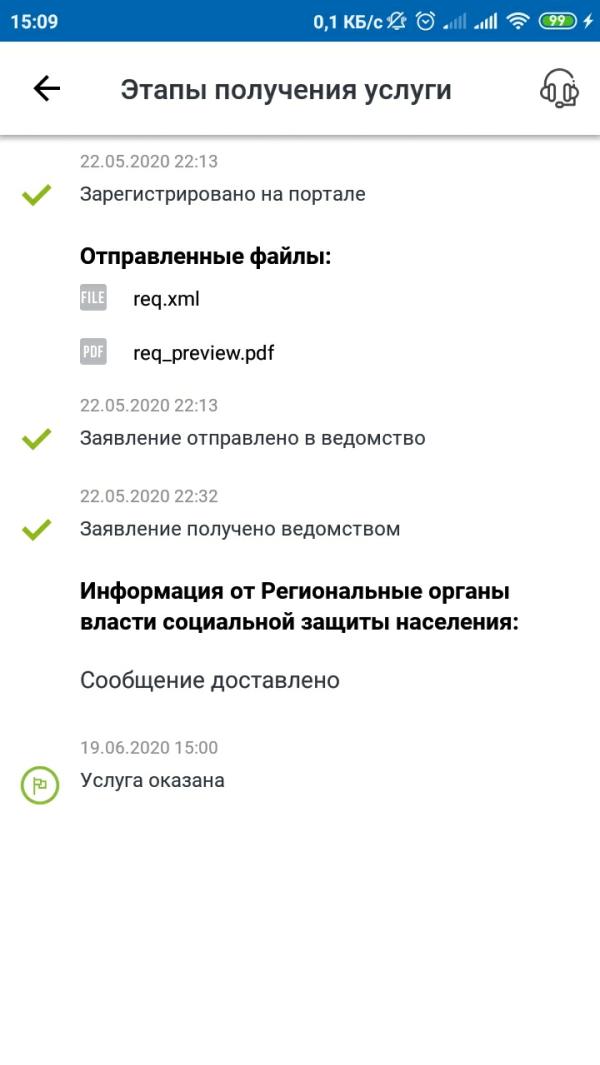Image resolution: width=600 pixels, height=1065 pixels.
Task: Tap the PDF icon beside req_preview.pdf
Action: (x=93, y=352)
